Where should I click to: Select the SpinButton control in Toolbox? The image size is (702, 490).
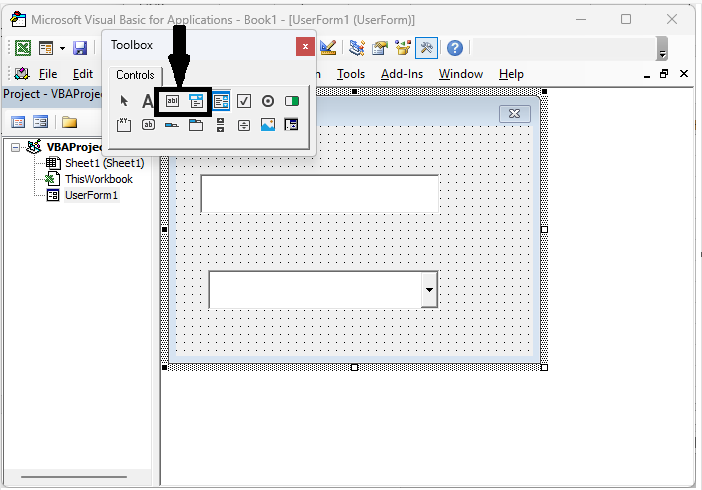click(244, 125)
